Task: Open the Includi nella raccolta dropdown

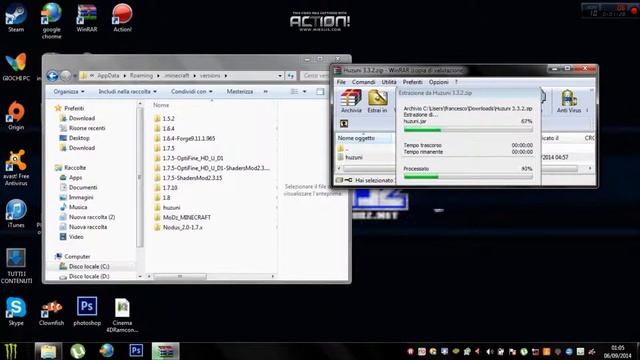Action: 127,91
